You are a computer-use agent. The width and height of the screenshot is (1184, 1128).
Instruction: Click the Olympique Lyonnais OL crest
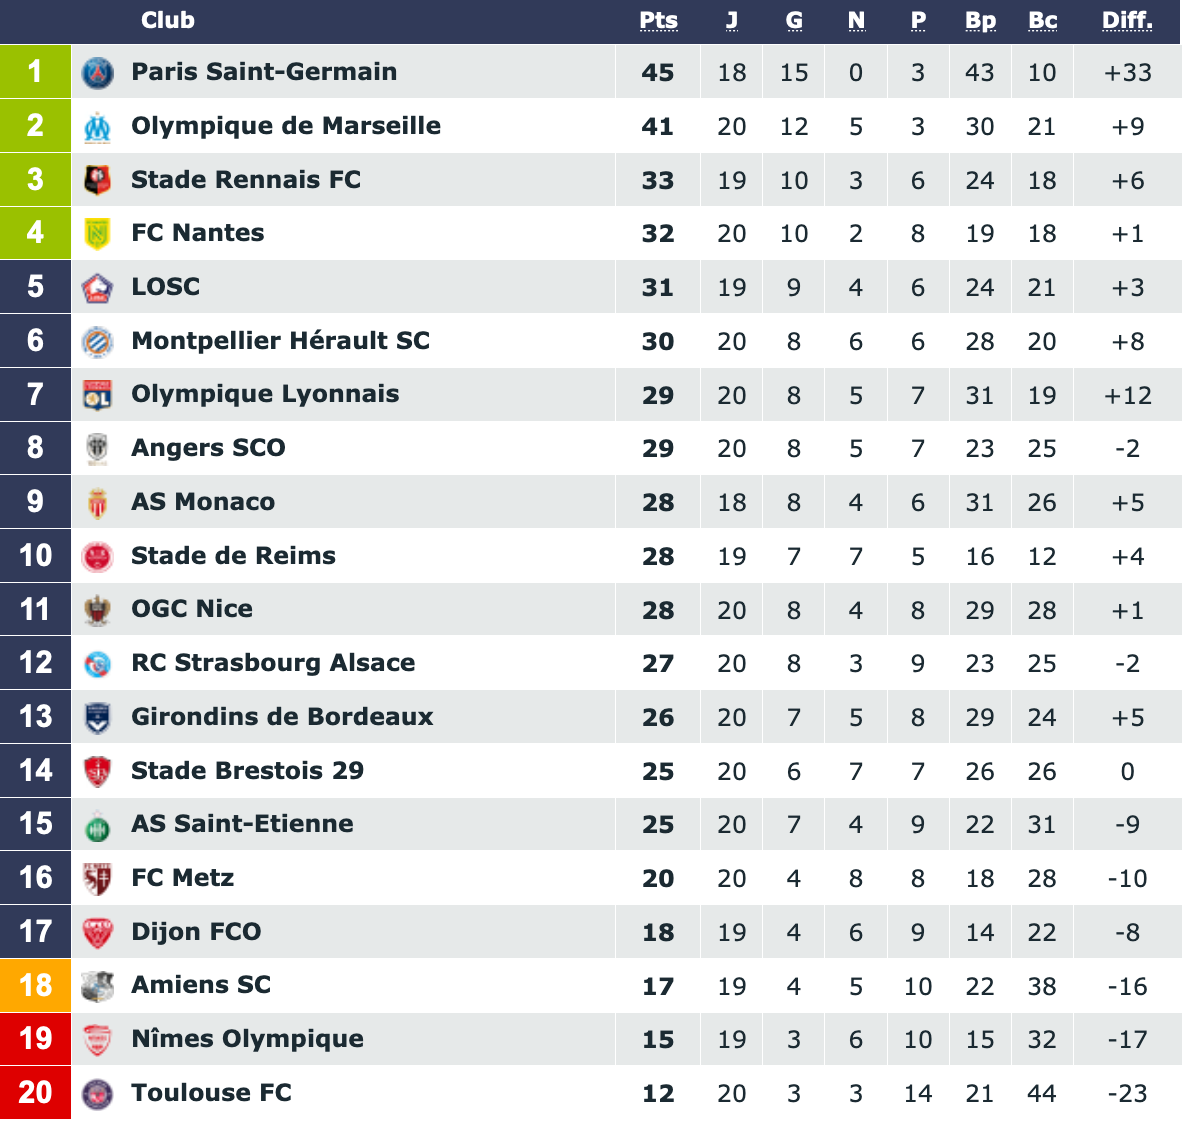pos(97,395)
